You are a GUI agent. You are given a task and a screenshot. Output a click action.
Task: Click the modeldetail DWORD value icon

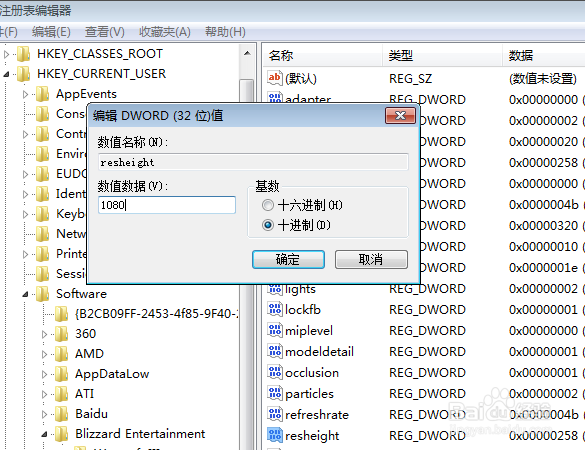(x=275, y=351)
